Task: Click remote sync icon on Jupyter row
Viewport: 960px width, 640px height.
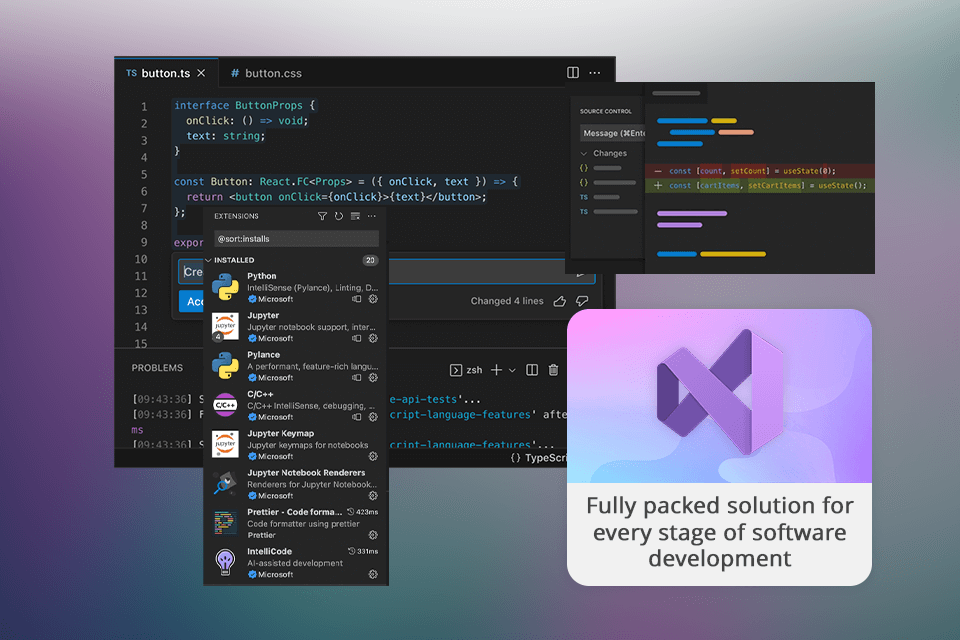Action: point(356,338)
